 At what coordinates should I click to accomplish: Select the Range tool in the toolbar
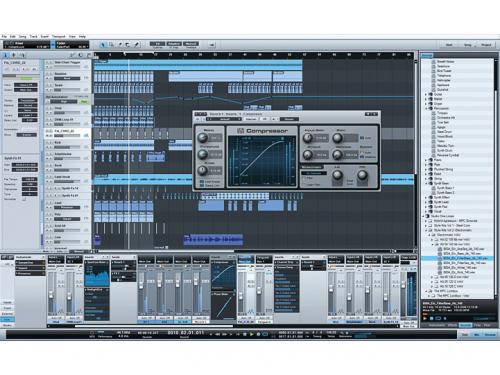(111, 44)
